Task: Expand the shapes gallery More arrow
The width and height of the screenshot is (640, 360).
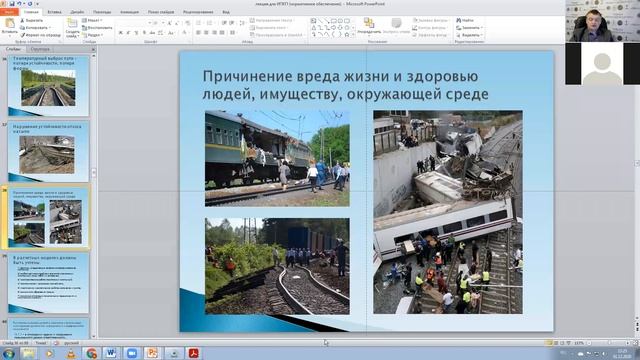Action: (353, 35)
